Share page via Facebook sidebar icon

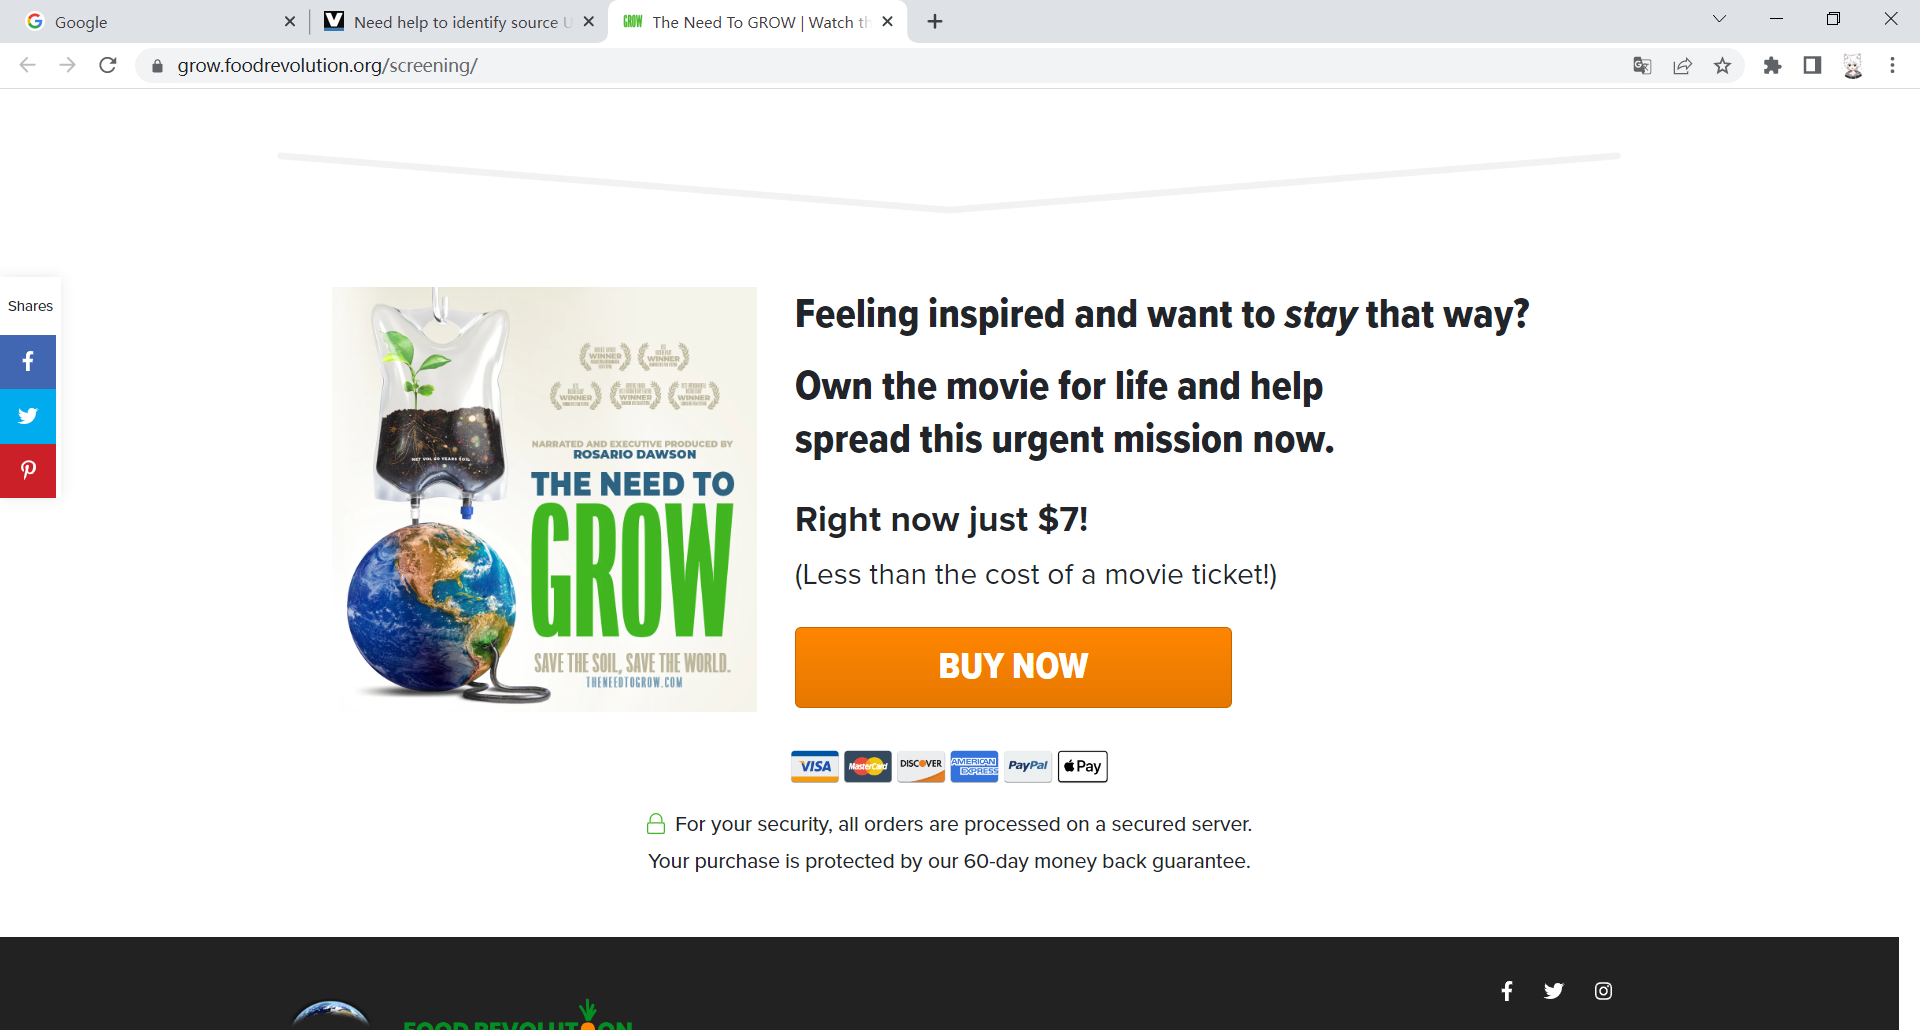28,362
